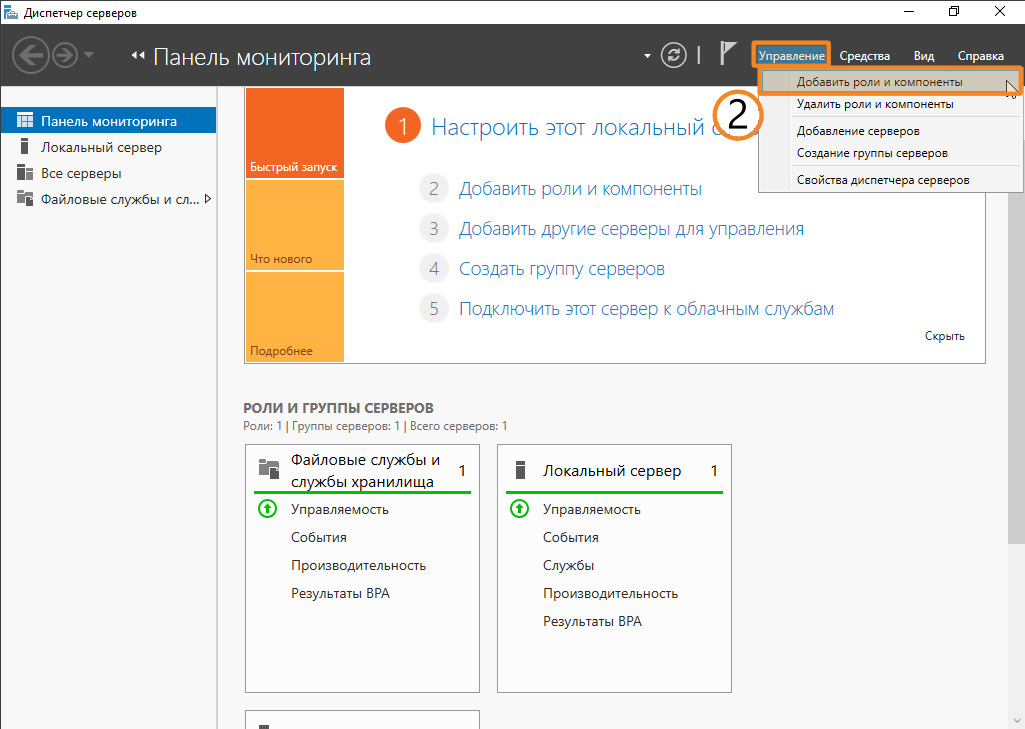Select Удалить роли и компоненты menu entry
Viewport: 1025px width, 729px height.
pos(874,104)
